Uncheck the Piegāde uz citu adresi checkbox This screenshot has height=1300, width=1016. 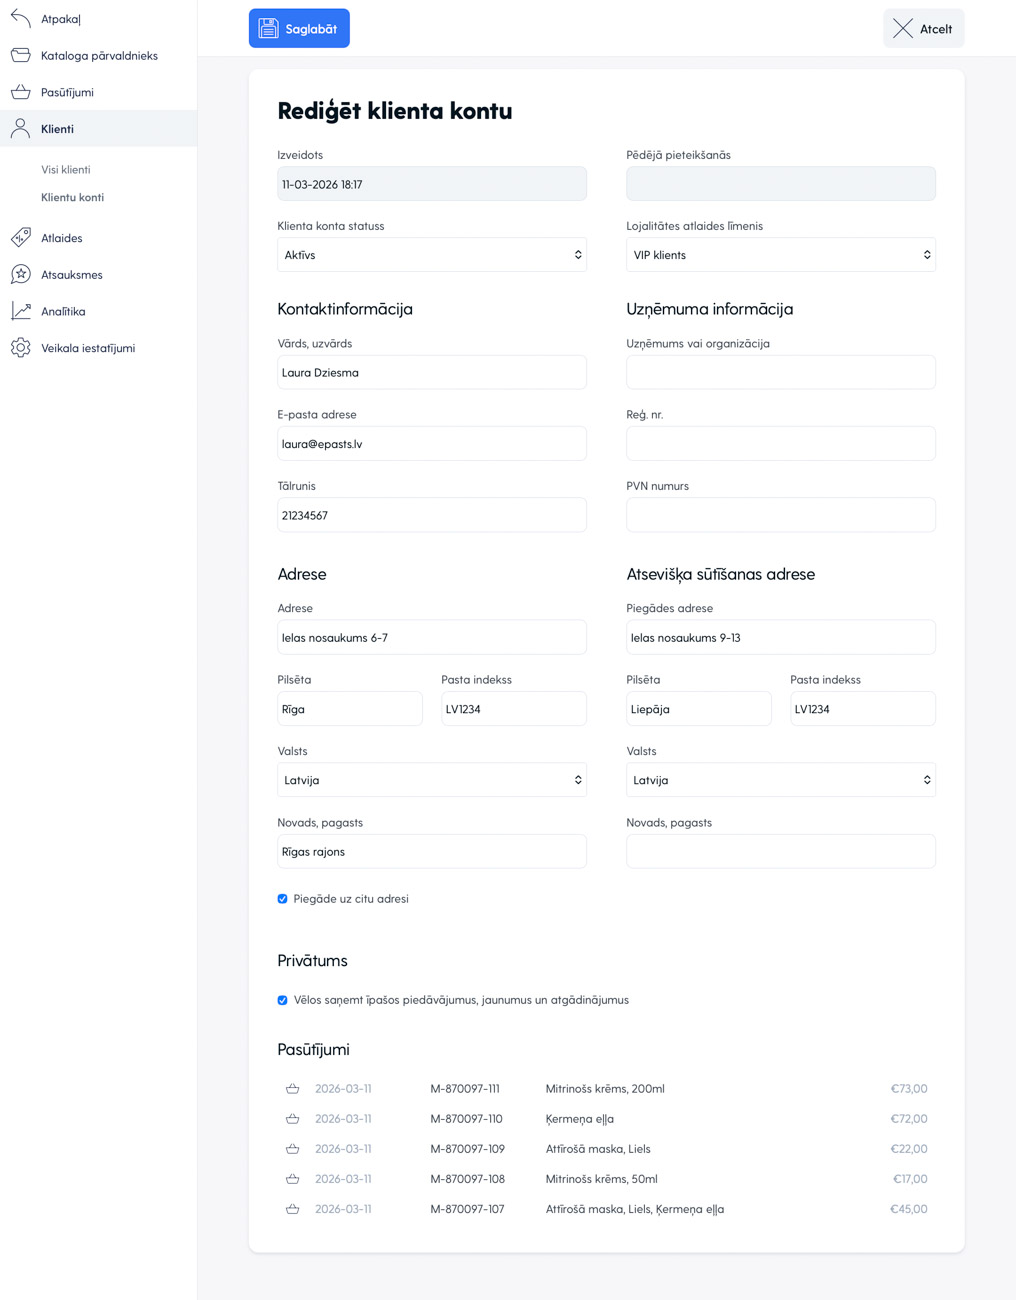tap(283, 899)
